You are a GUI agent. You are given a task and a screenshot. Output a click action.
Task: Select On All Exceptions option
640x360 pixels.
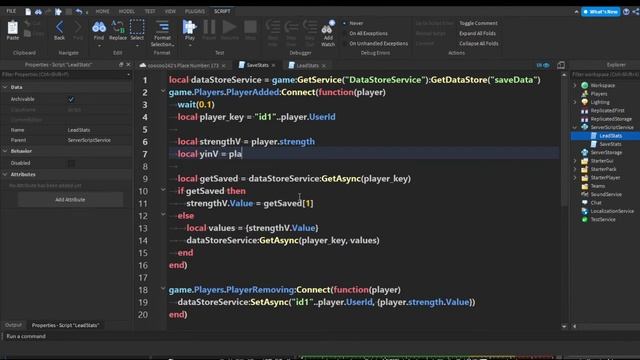(368, 33)
